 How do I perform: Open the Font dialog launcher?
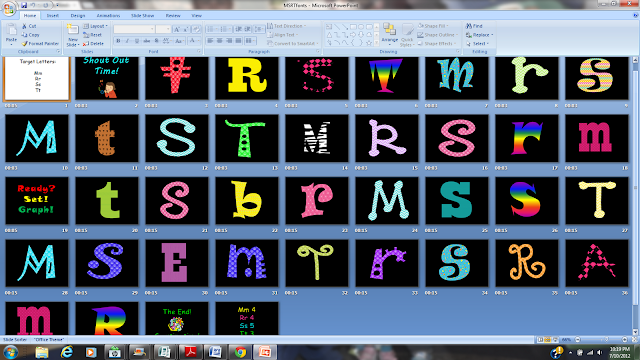tap(199, 51)
